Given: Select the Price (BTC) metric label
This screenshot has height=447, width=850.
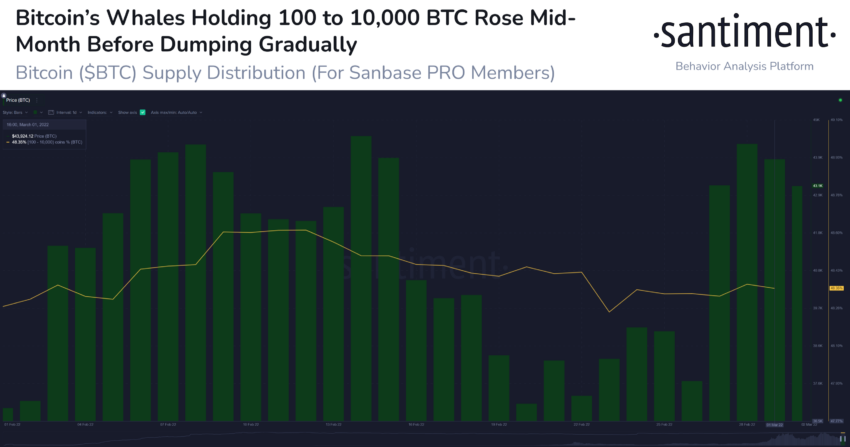Looking at the screenshot, I should 18,100.
